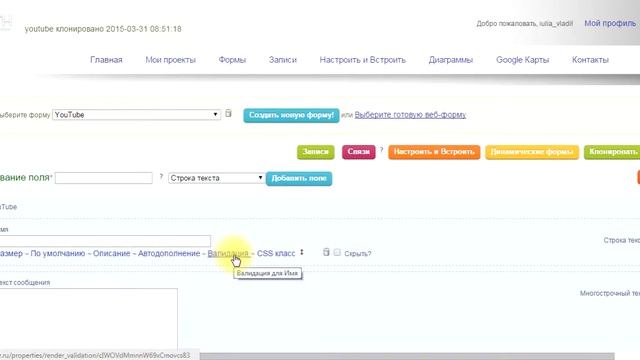This screenshot has width=640, height=360.
Task: Click the Добавить поле button
Action: coord(299,178)
